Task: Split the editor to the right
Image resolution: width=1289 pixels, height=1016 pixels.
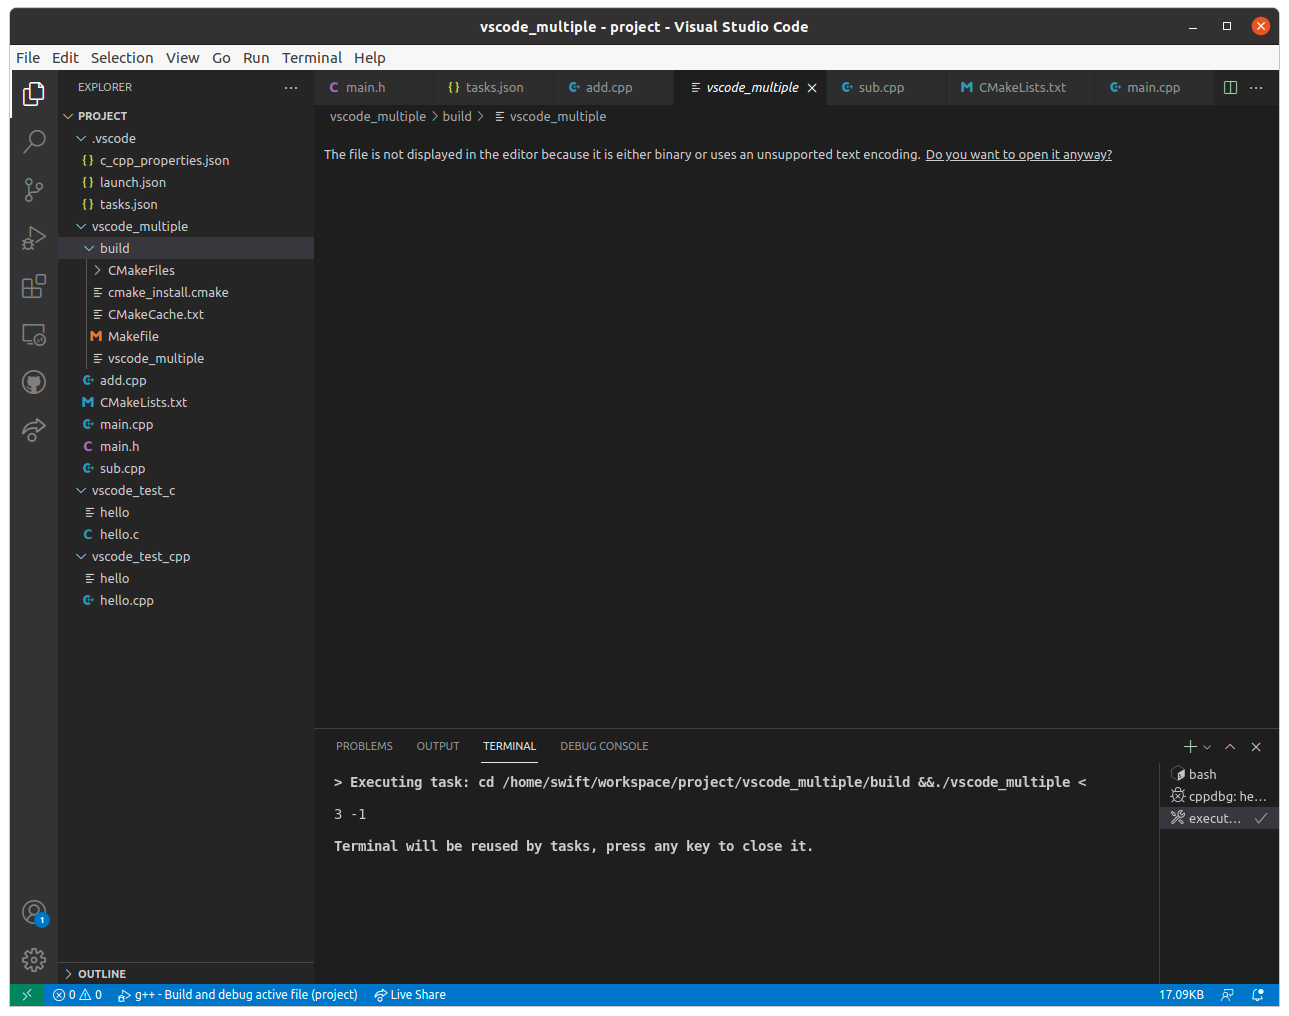Action: tap(1231, 87)
